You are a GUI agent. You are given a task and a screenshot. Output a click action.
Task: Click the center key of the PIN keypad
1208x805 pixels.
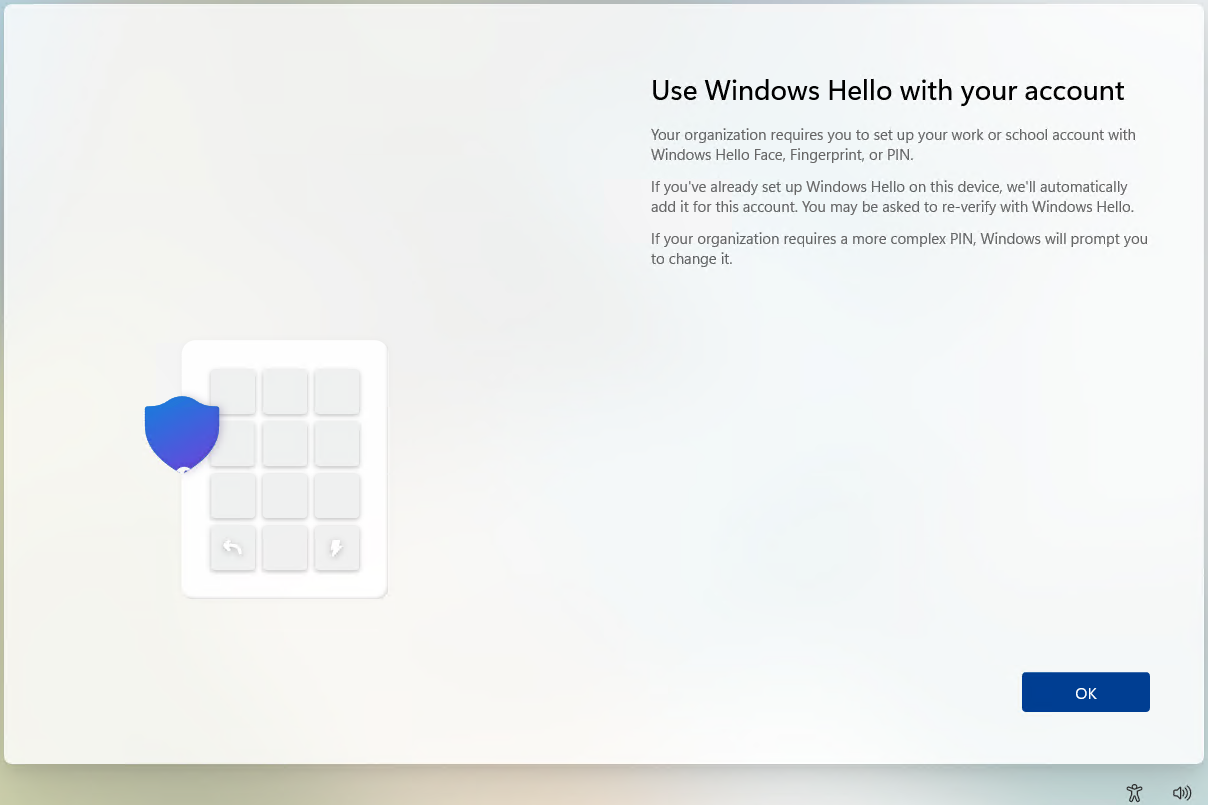point(285,444)
